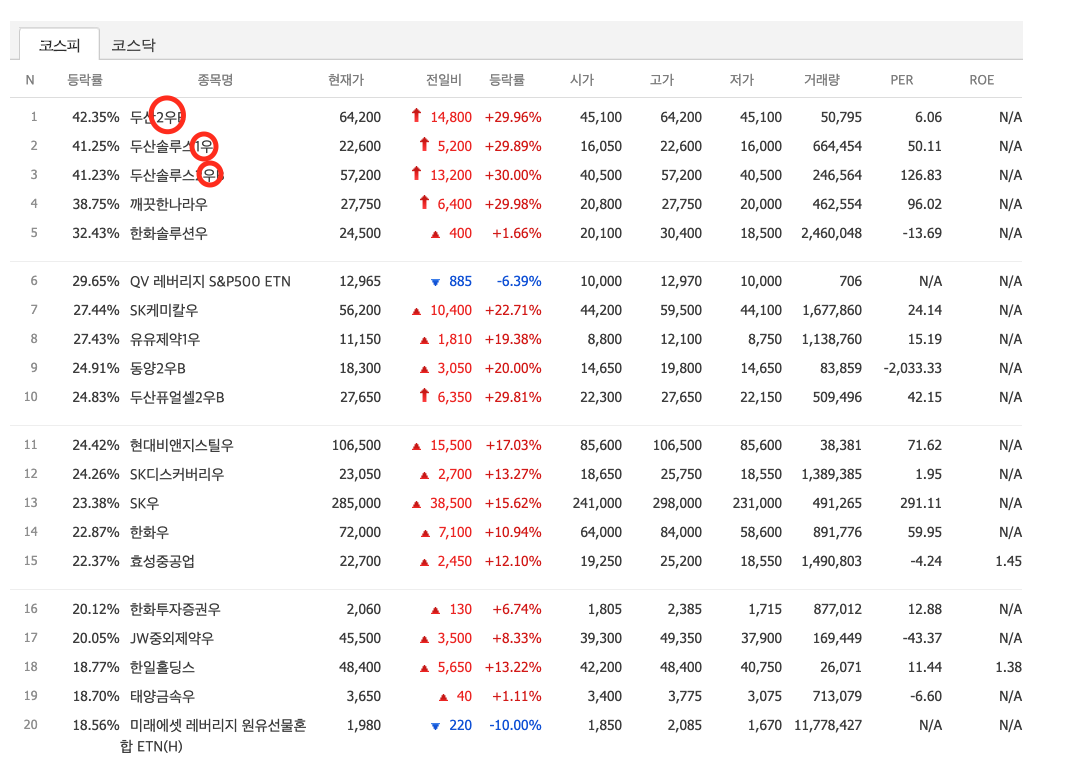This screenshot has width=1073, height=766.
Task: Click red up triangle beside 40
Action: click(443, 697)
